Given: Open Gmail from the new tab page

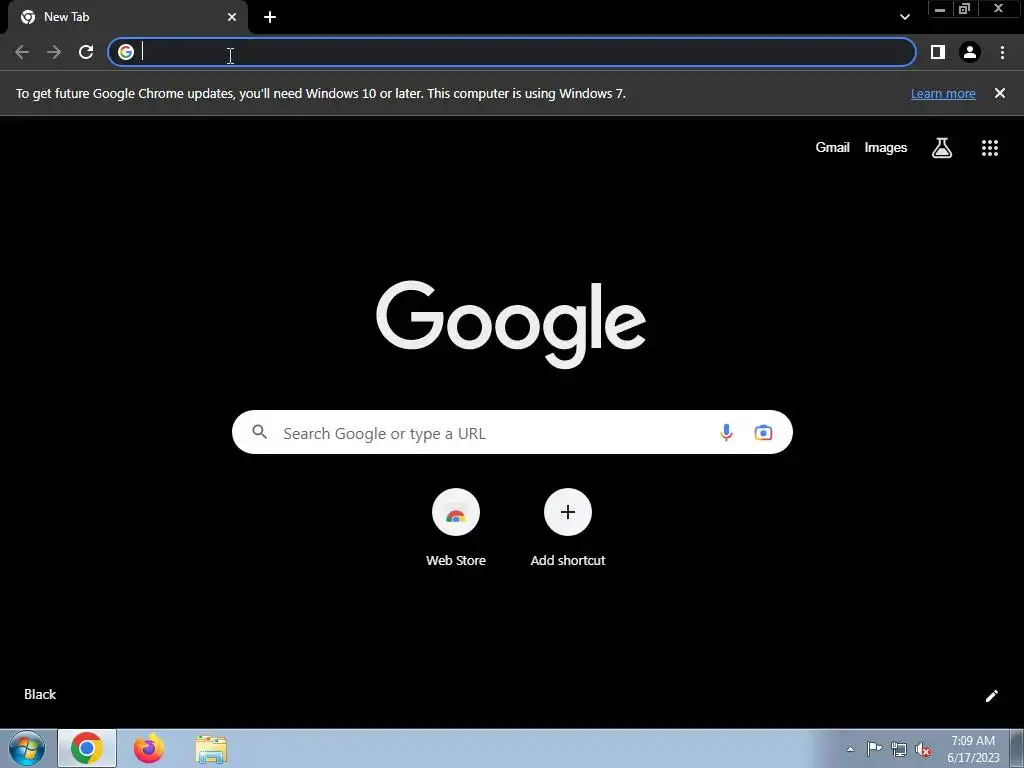Looking at the screenshot, I should (832, 148).
